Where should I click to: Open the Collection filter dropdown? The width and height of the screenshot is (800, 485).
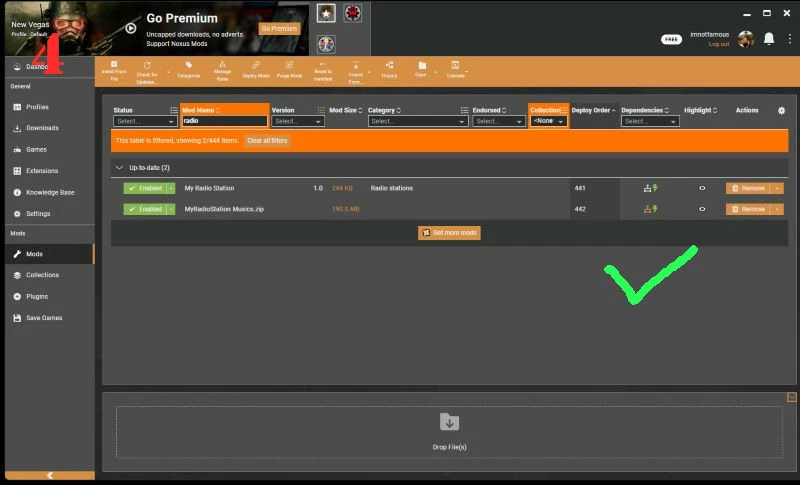[x=548, y=121]
